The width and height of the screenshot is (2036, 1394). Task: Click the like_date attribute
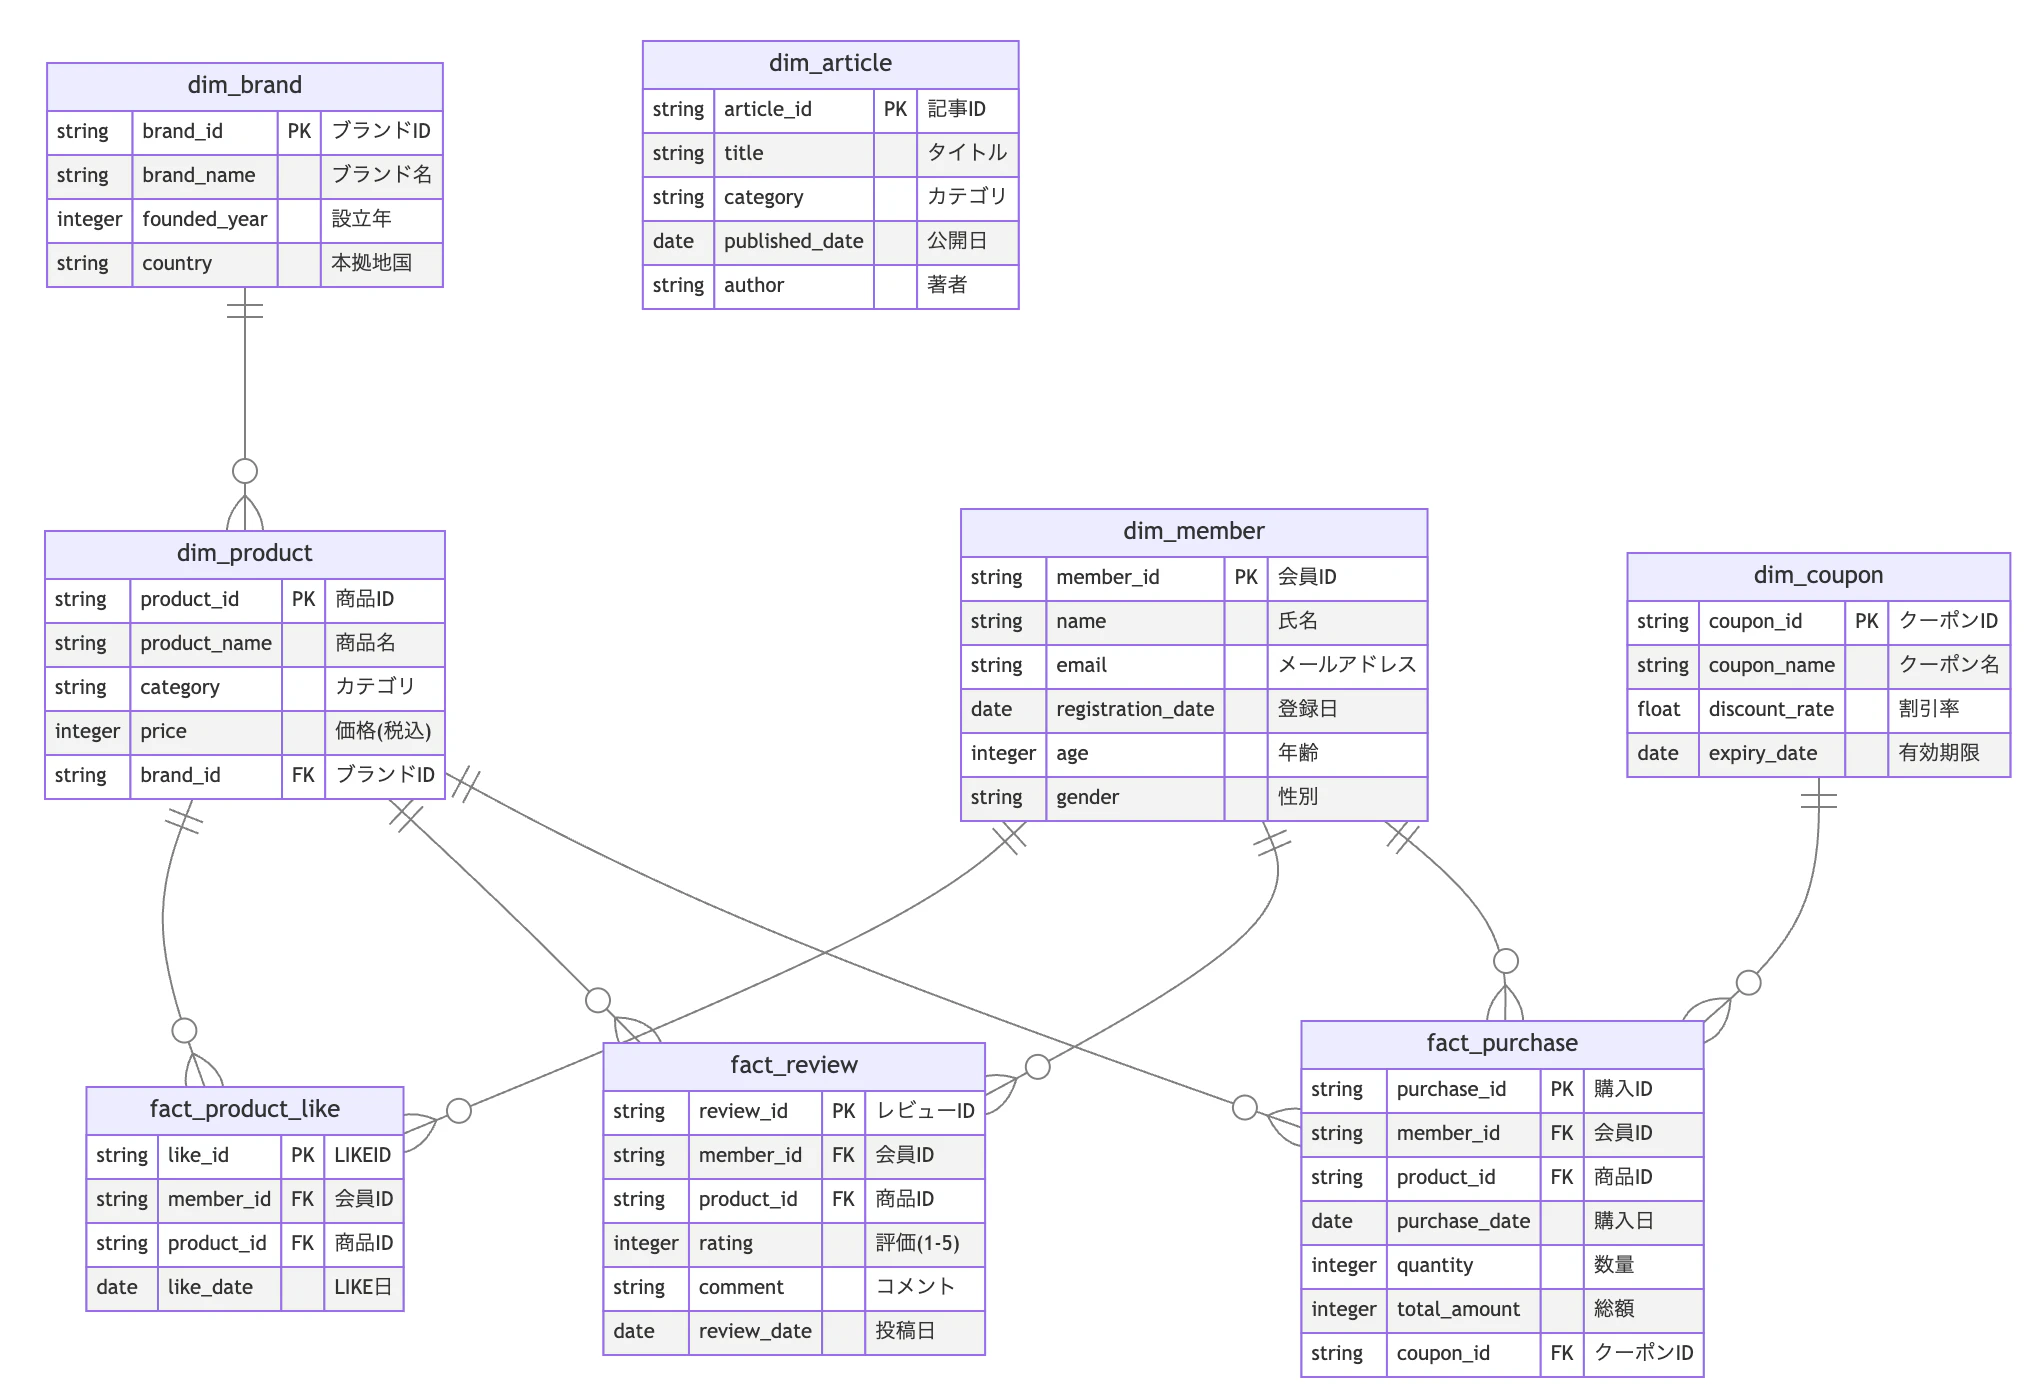(219, 1287)
